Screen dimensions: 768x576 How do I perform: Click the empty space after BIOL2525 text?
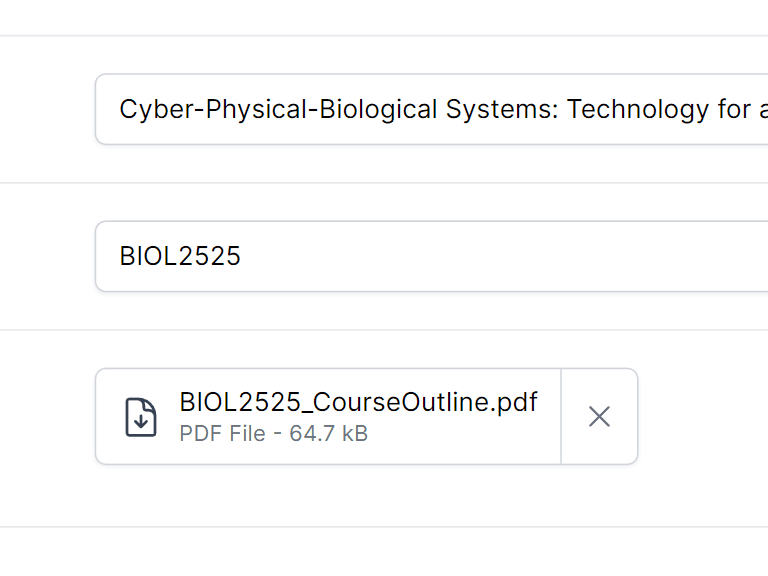[490, 256]
